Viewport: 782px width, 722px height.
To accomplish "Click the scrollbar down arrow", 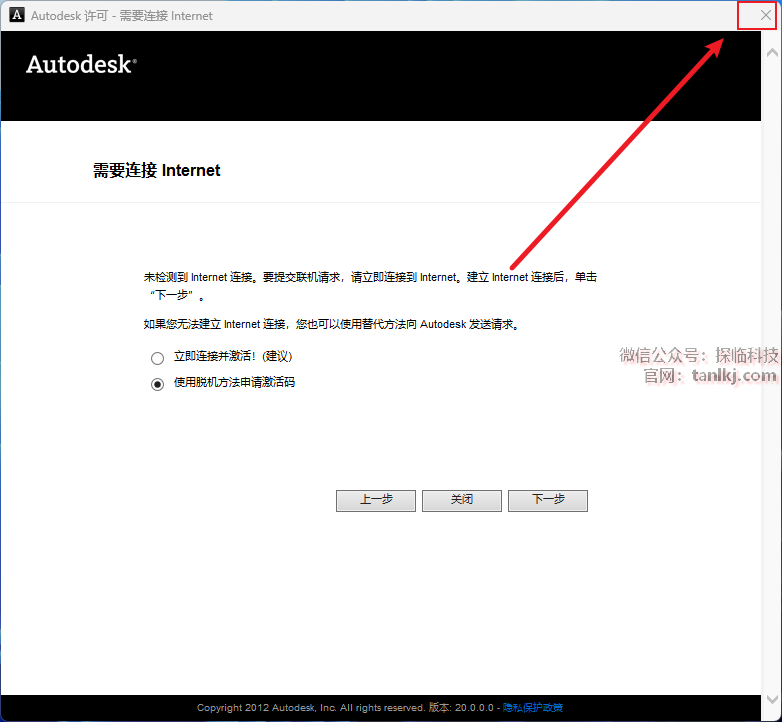I will (772, 699).
